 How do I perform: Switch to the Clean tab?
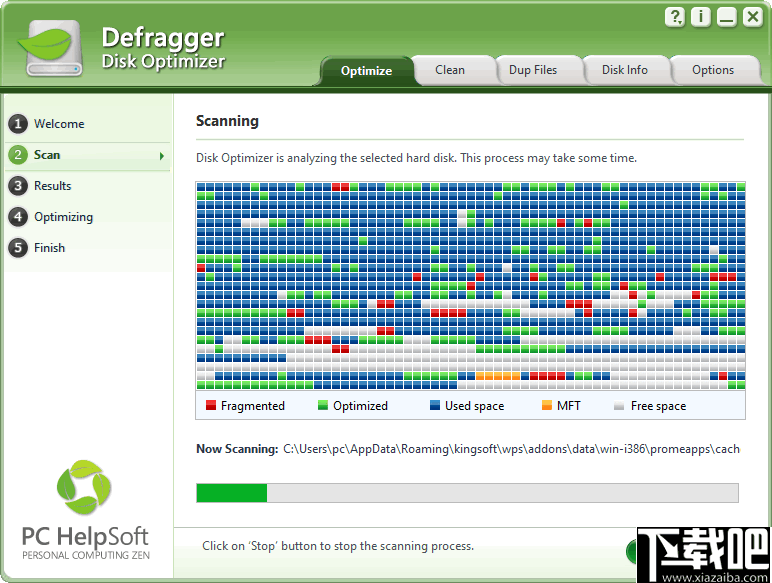(x=450, y=70)
